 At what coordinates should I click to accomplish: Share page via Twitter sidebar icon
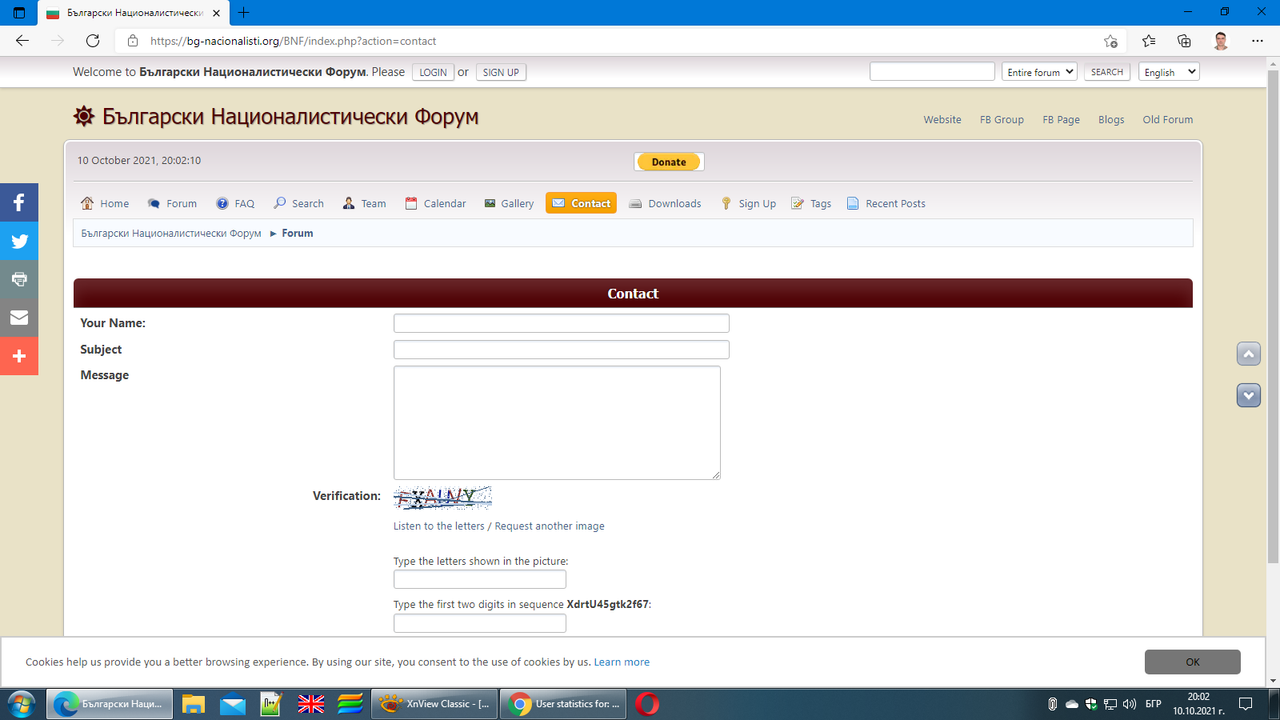pyautogui.click(x=19, y=241)
